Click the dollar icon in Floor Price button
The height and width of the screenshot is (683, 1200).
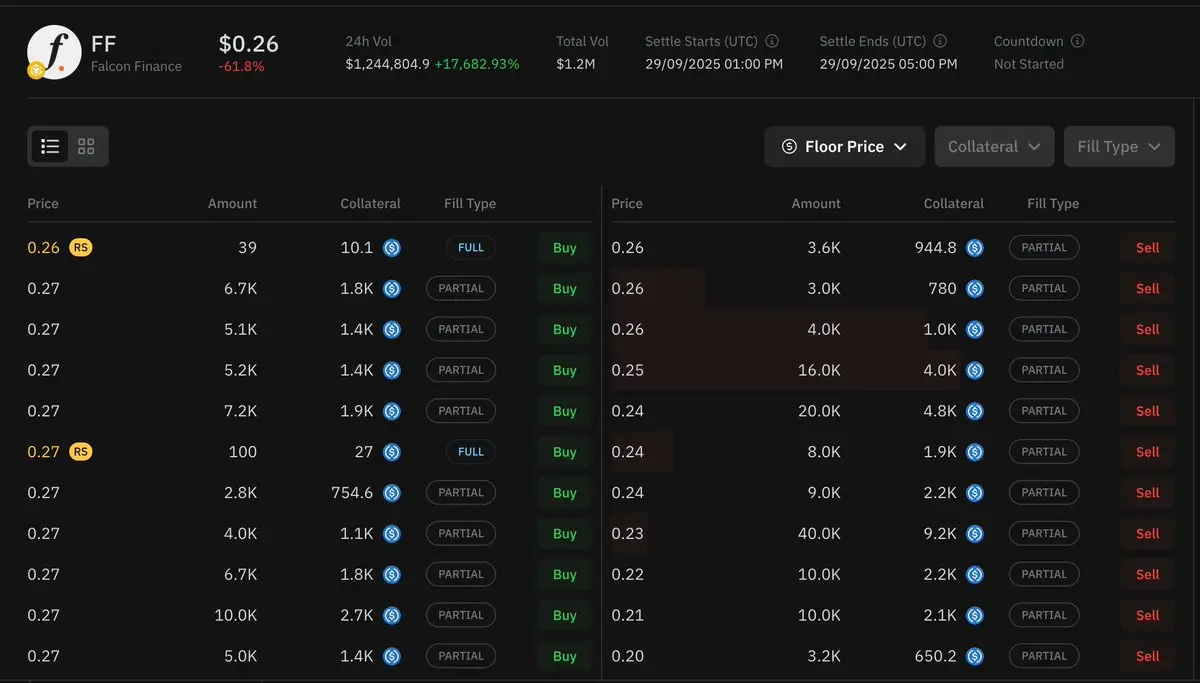[789, 146]
